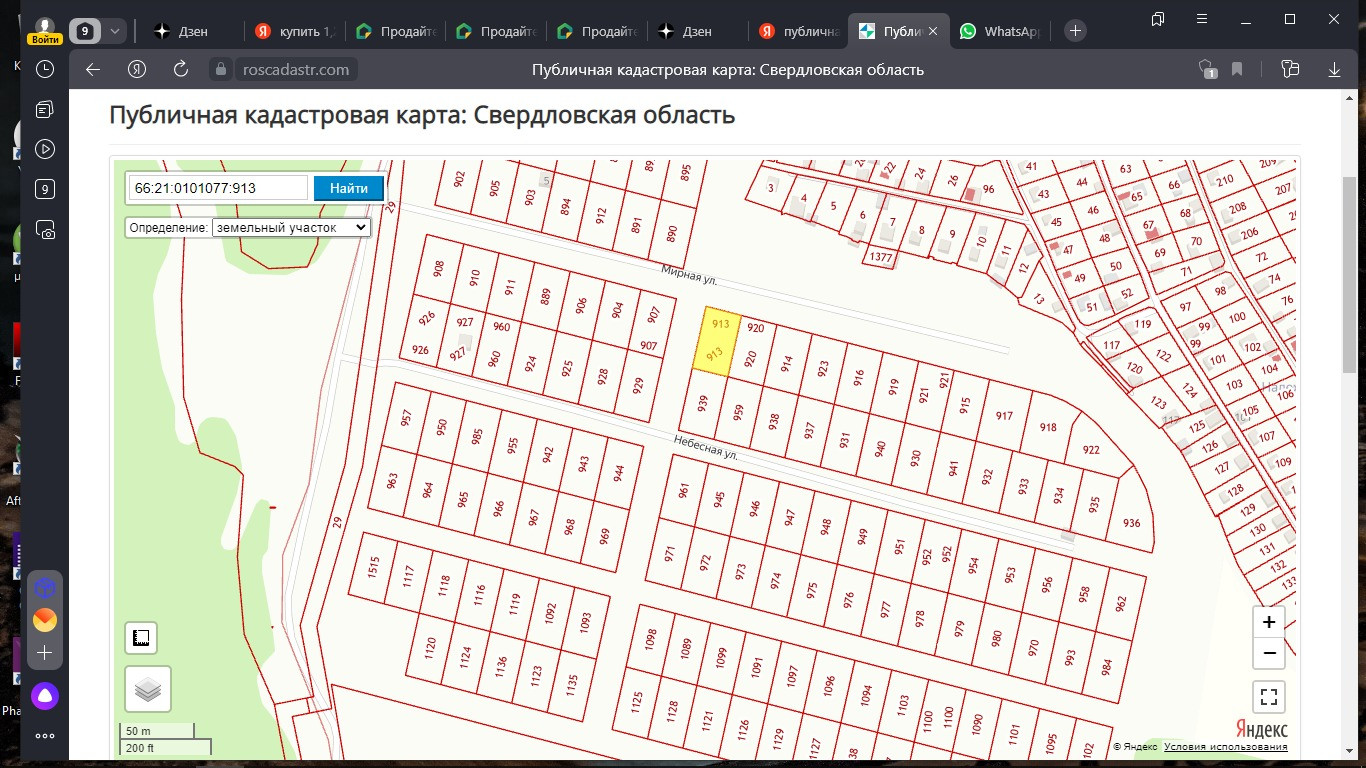The width and height of the screenshot is (1366, 768).
Task: Switch to the 'купить' Yandex search tab
Action: tap(295, 31)
